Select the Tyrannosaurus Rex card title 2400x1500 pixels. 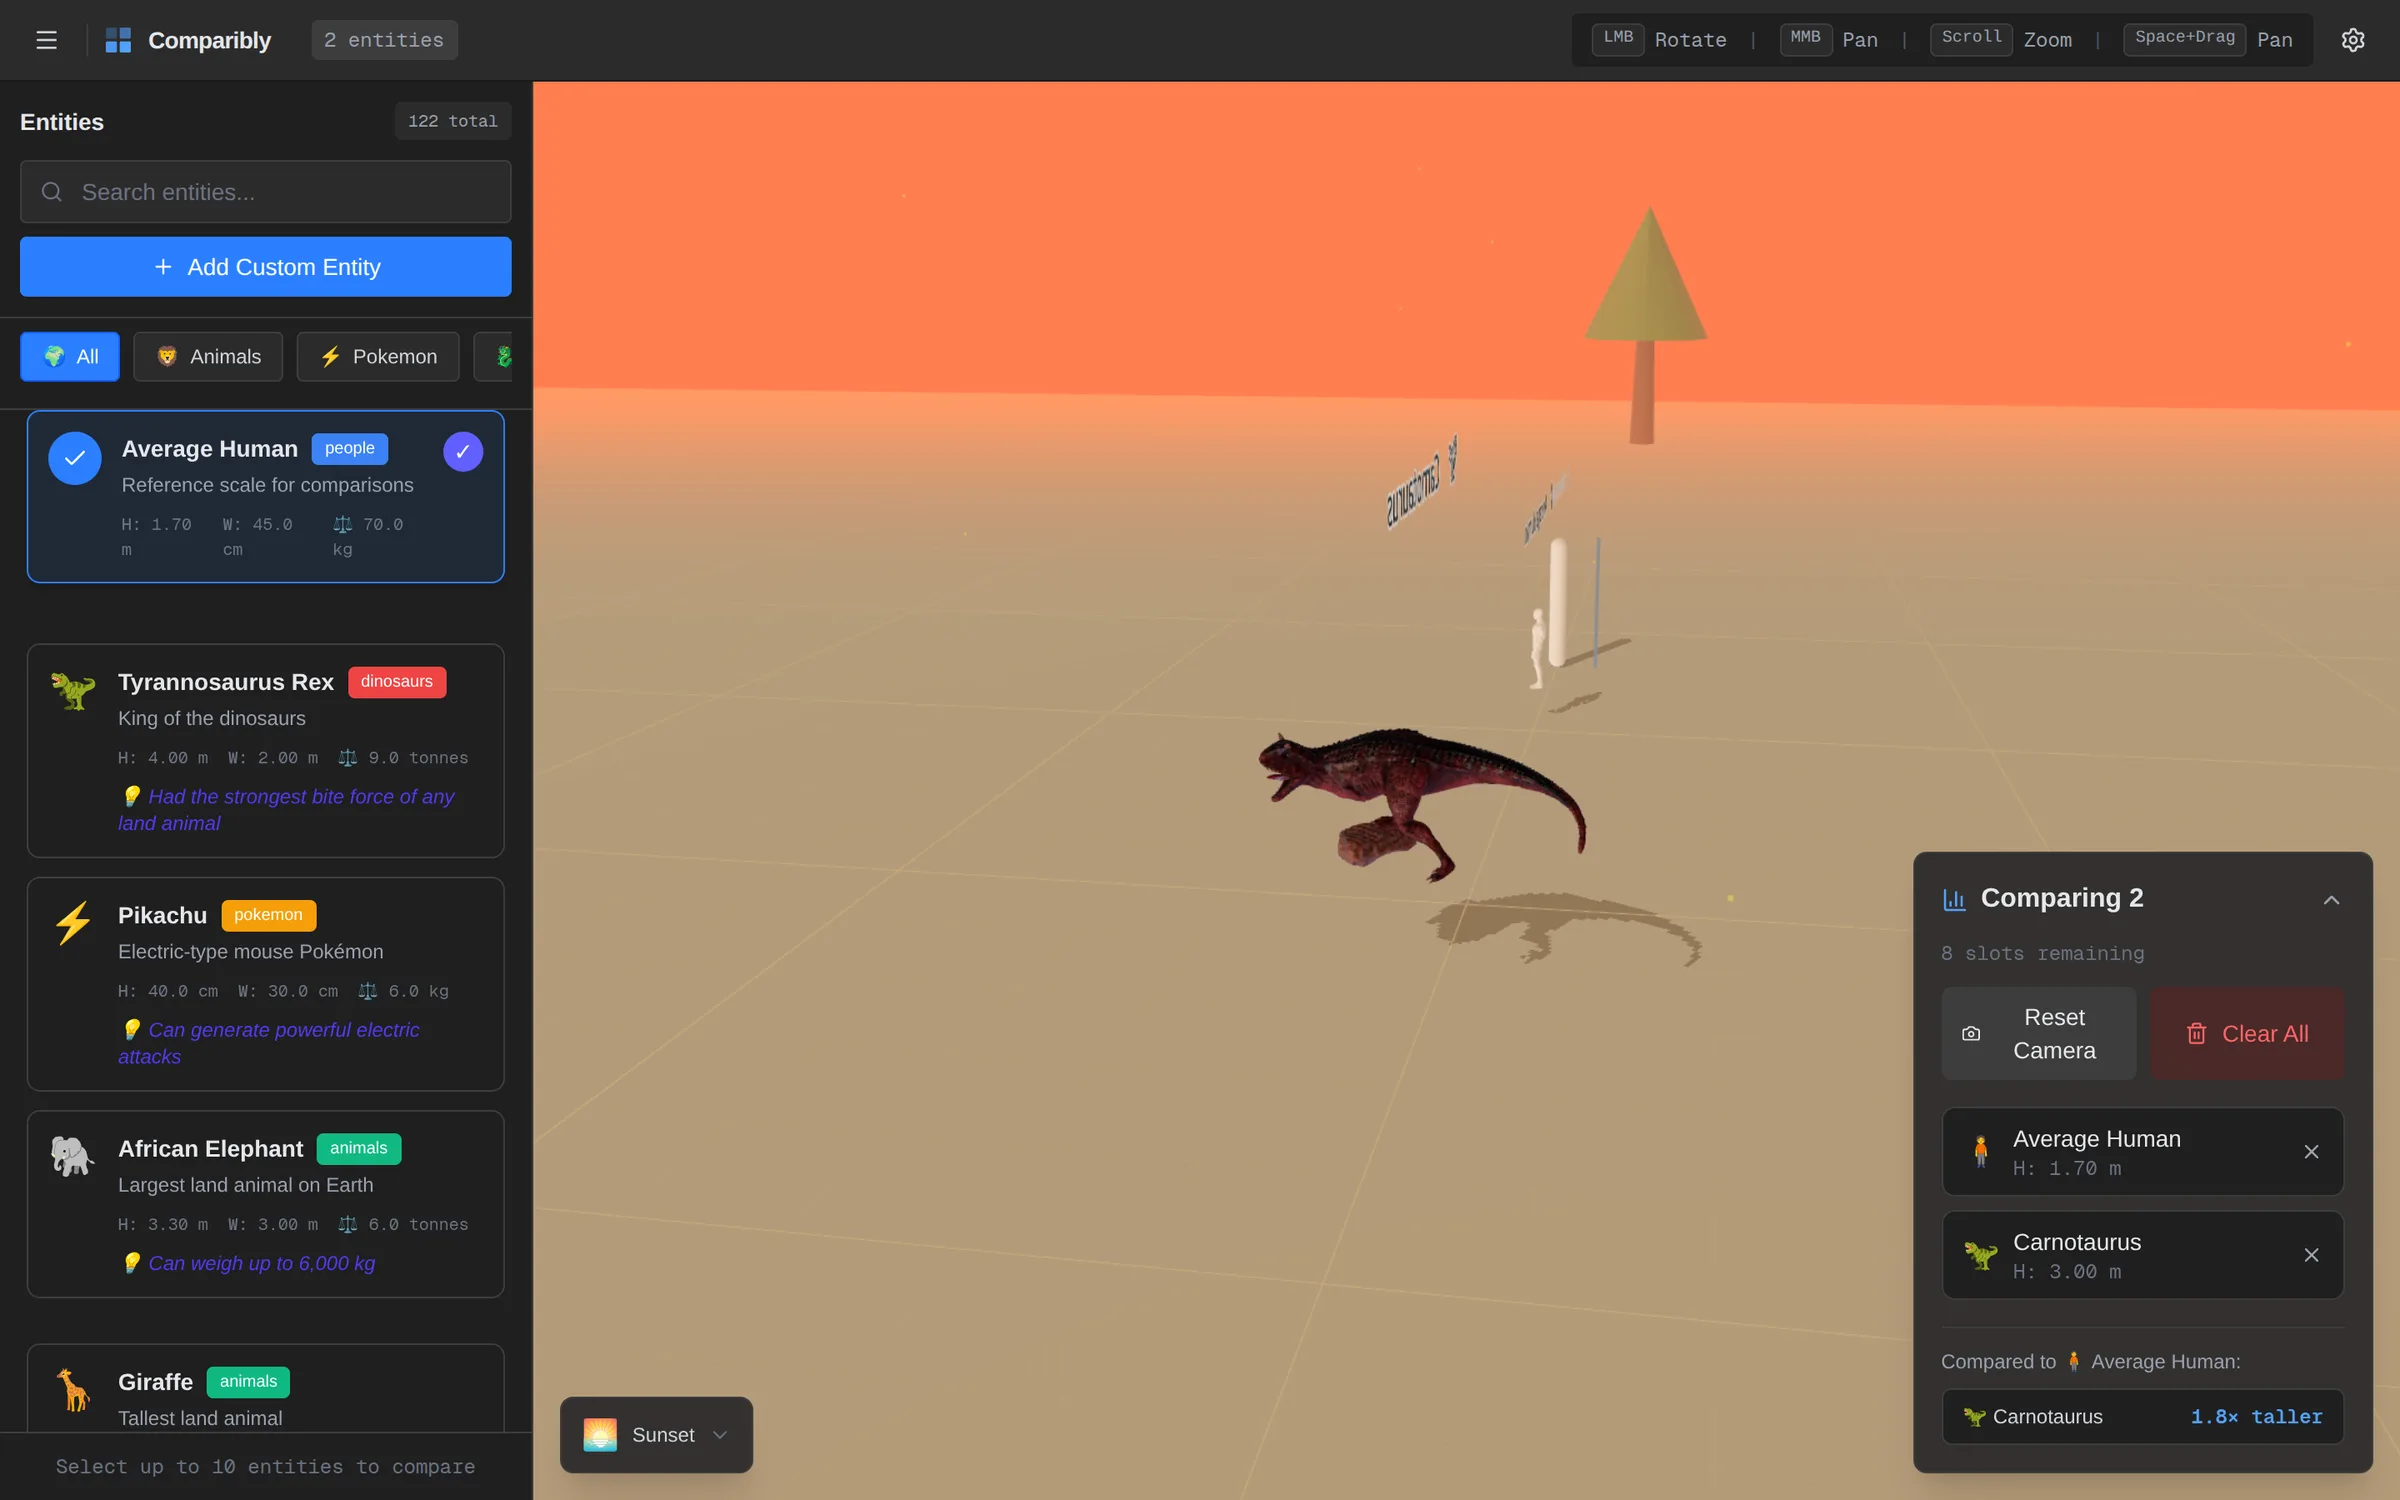pos(226,682)
